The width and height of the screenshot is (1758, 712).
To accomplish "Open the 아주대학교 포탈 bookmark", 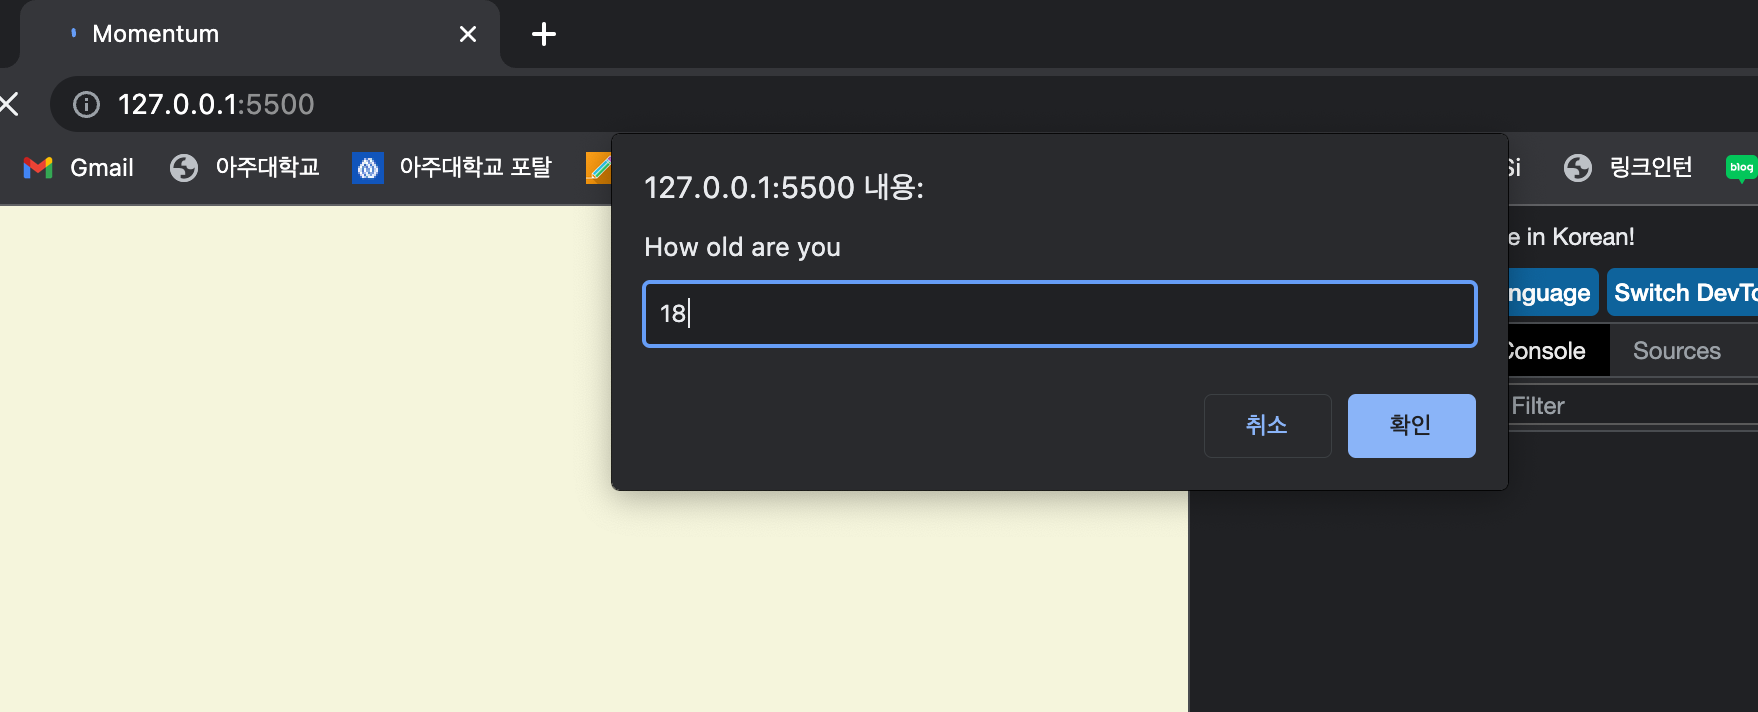I will (452, 167).
